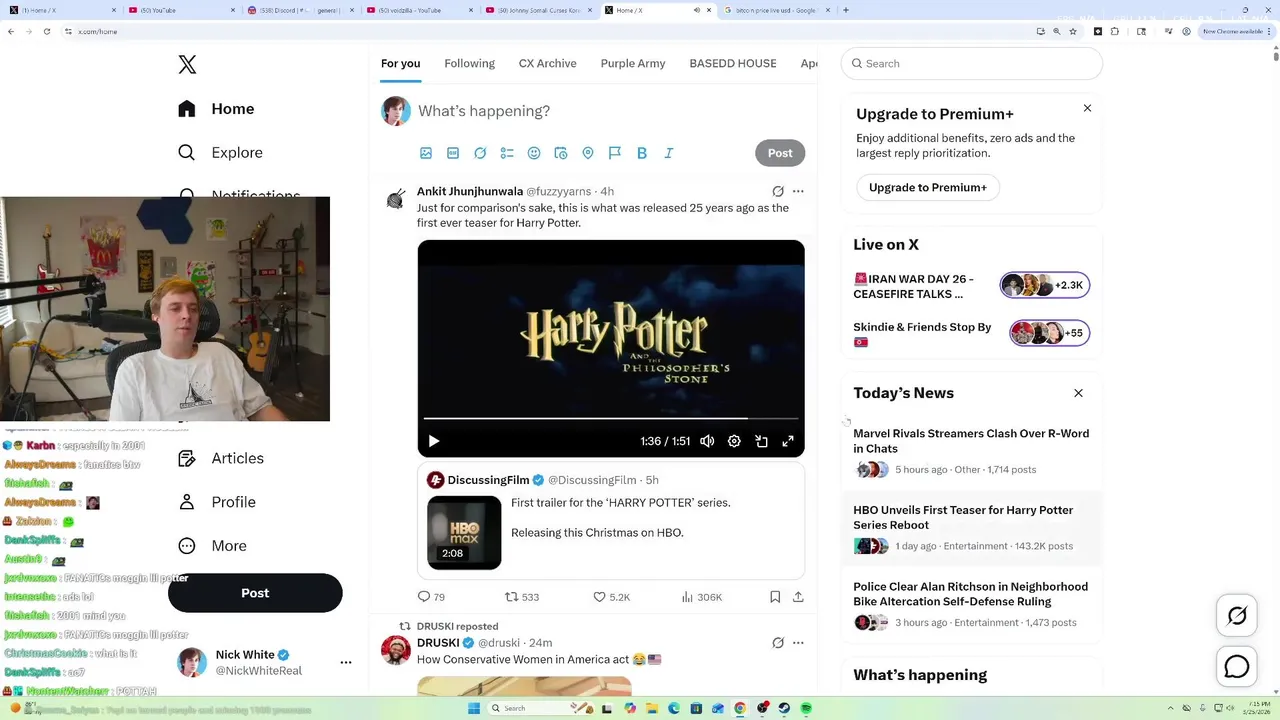Switch to the For you tab
The width and height of the screenshot is (1280, 720).
click(x=400, y=63)
